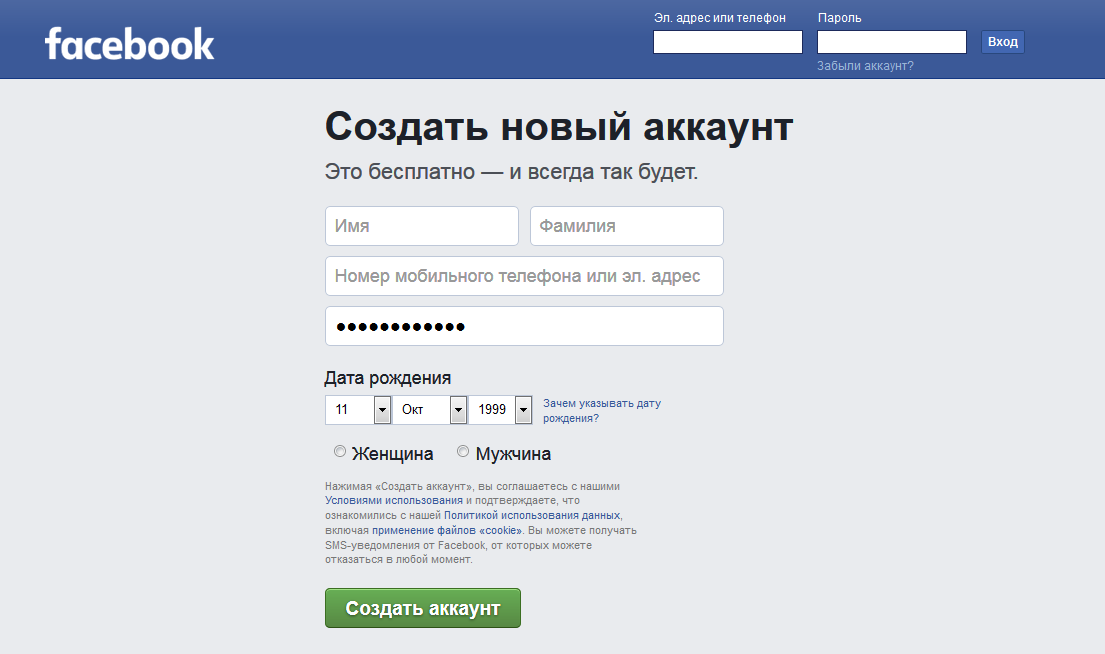Screen dimensions: 1105x654
Task: Open the применение файлов «cookie» link
Action: click(x=447, y=530)
